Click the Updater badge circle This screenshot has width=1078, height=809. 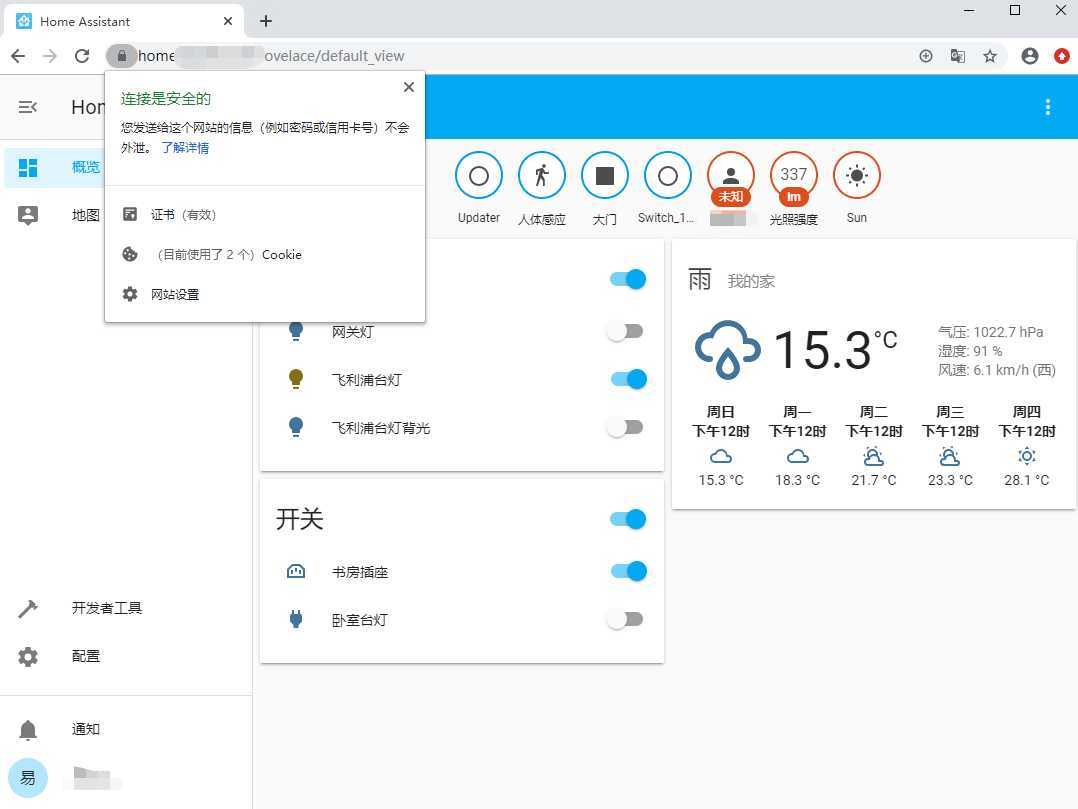tap(479, 176)
